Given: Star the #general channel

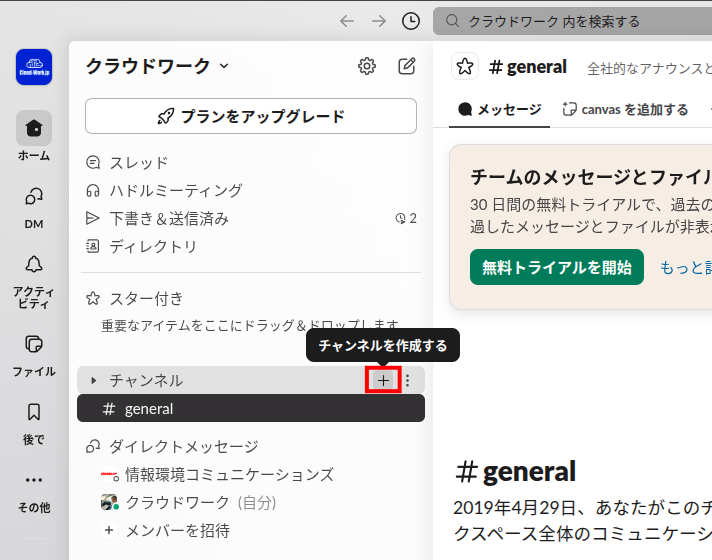Looking at the screenshot, I should [464, 66].
